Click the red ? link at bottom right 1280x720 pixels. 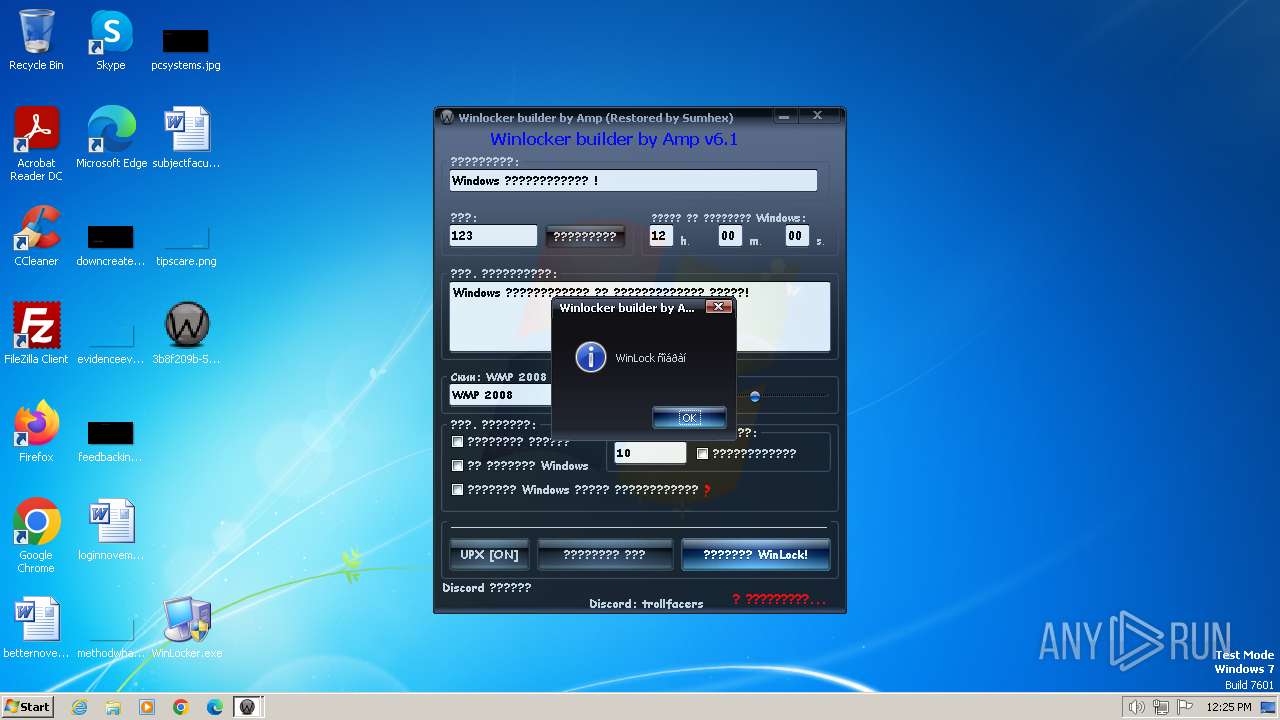[x=779, y=599]
